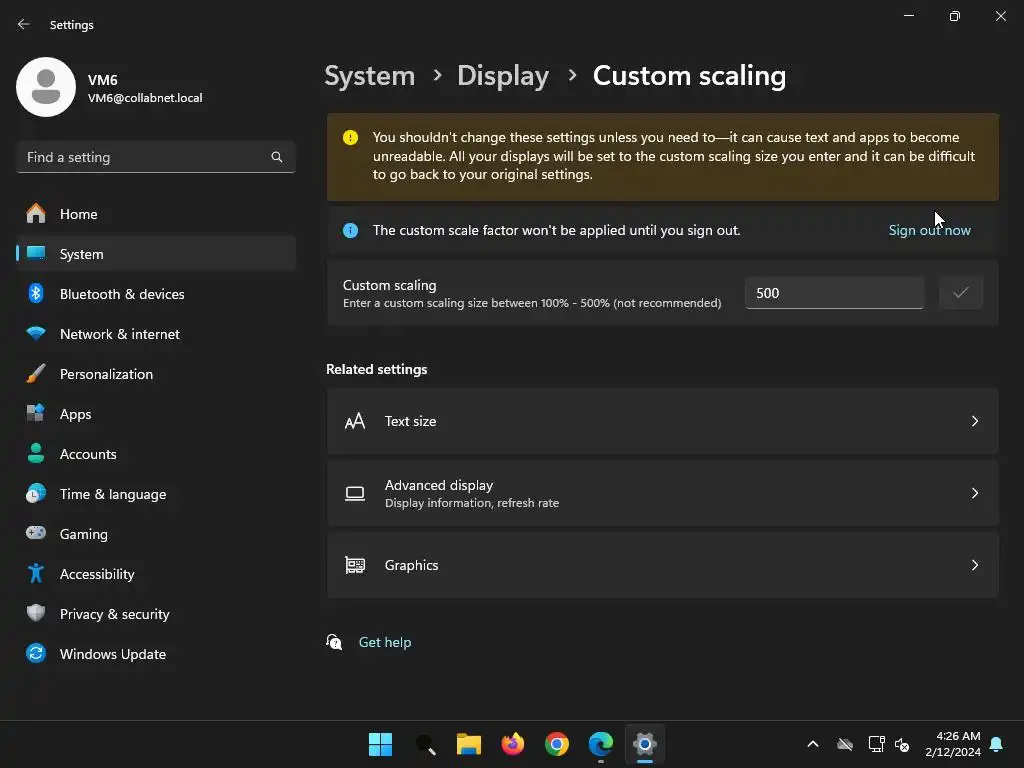This screenshot has width=1024, height=768.
Task: Go to Accessibility settings
Action: pos(97,574)
